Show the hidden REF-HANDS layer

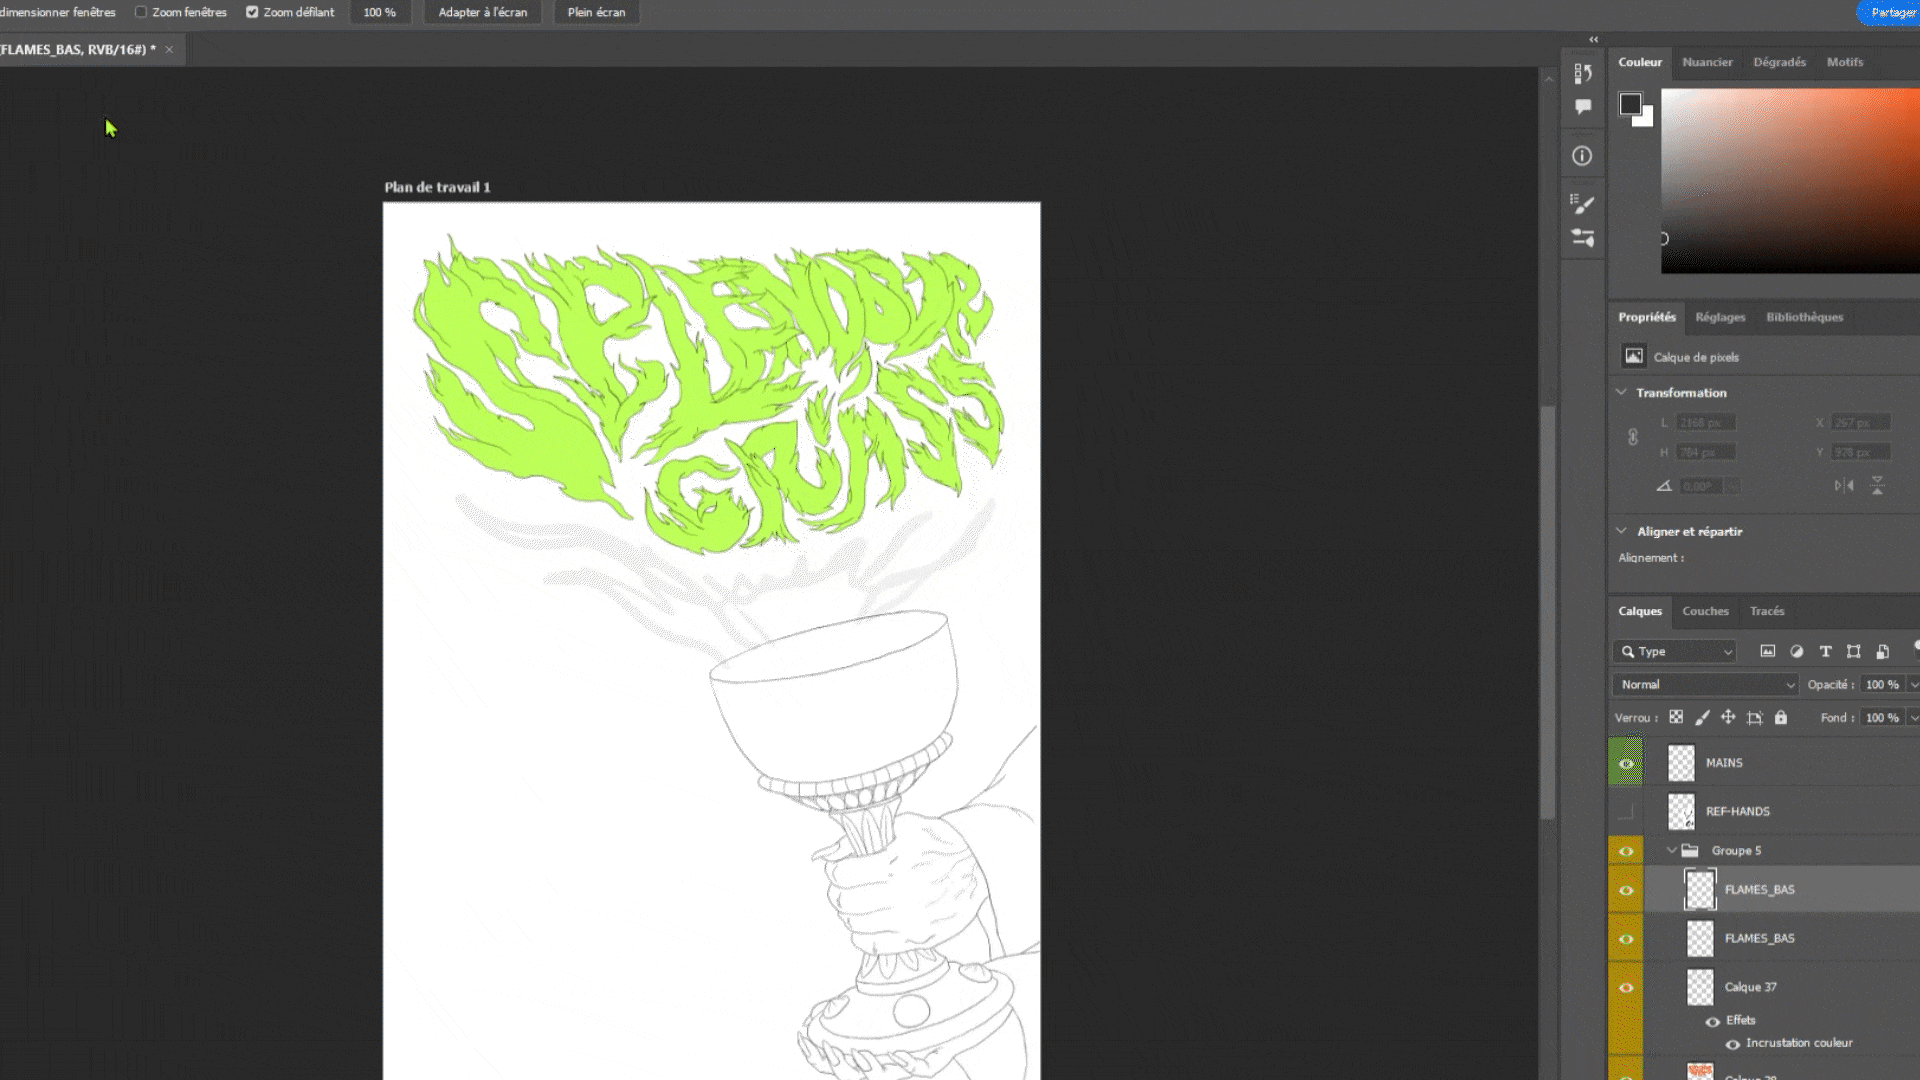click(x=1626, y=811)
